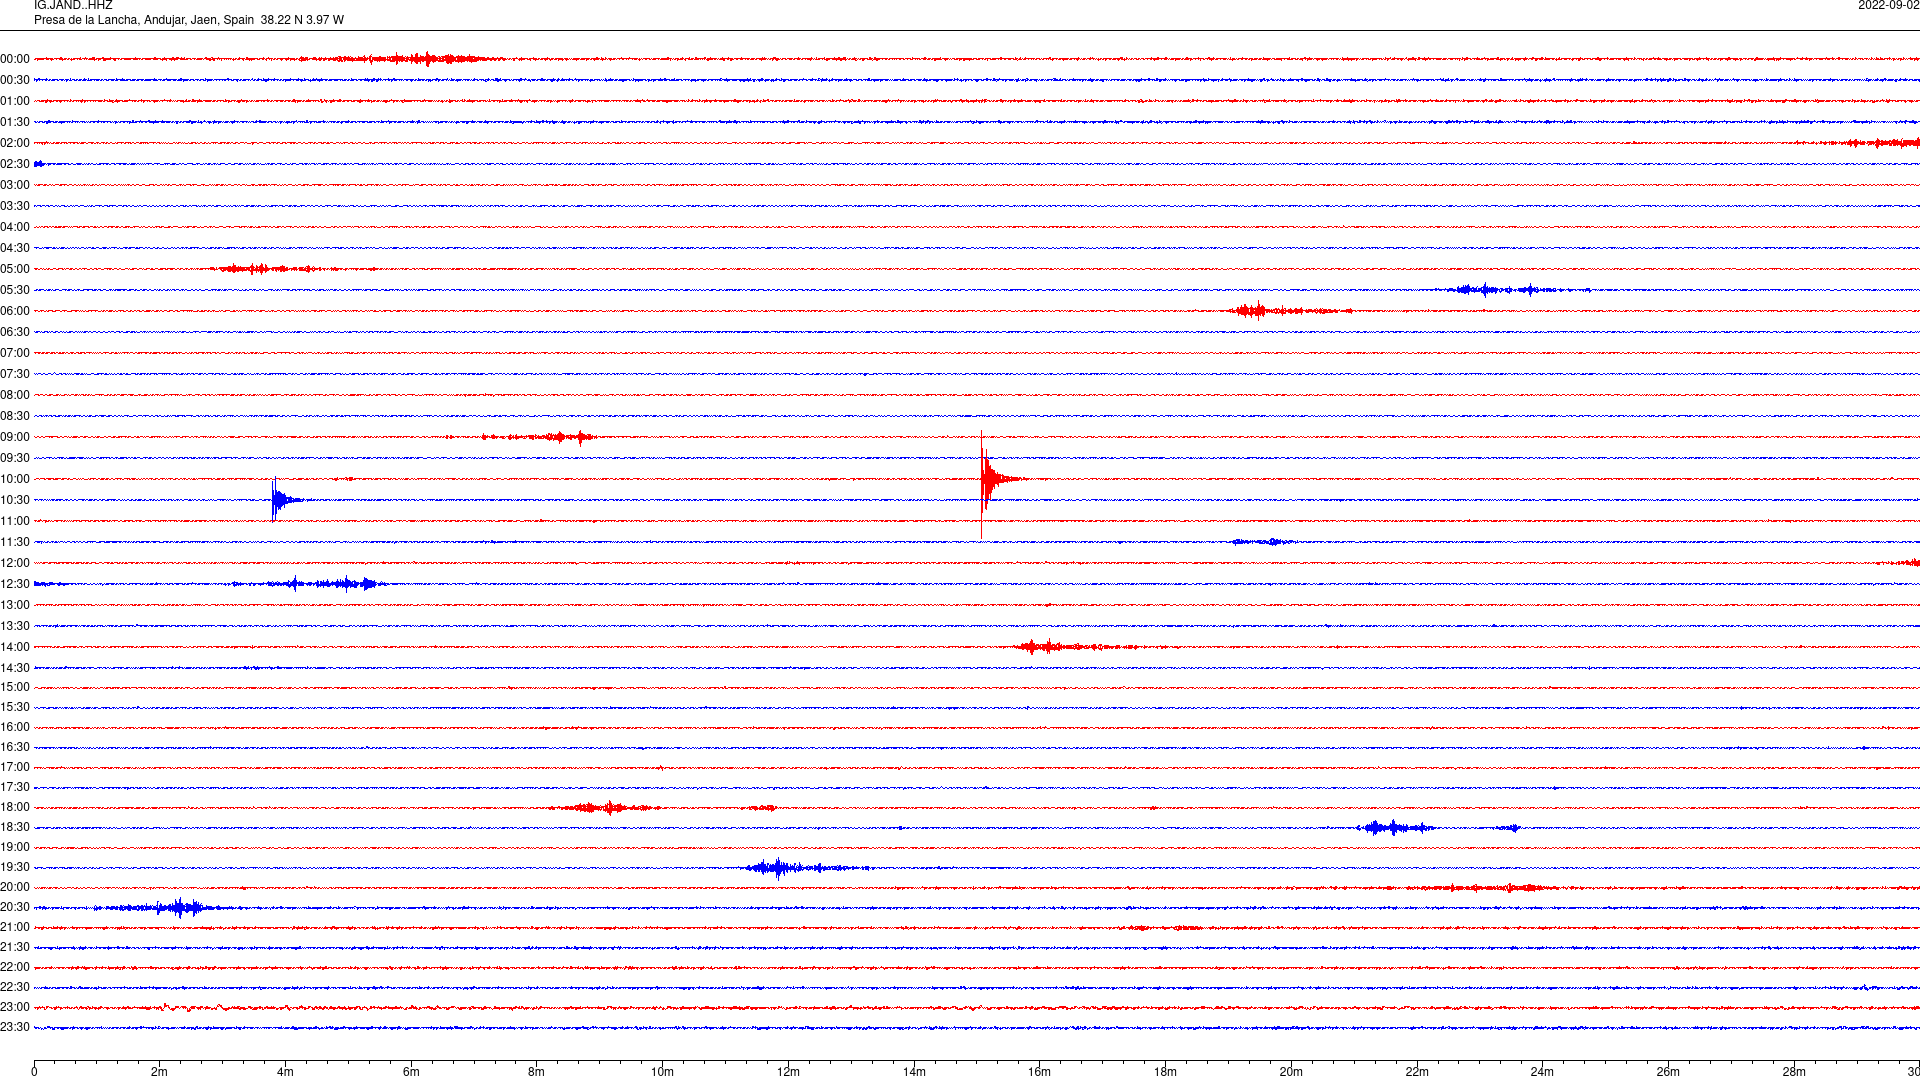Click the 28m tick label on time axis

click(x=1794, y=1072)
